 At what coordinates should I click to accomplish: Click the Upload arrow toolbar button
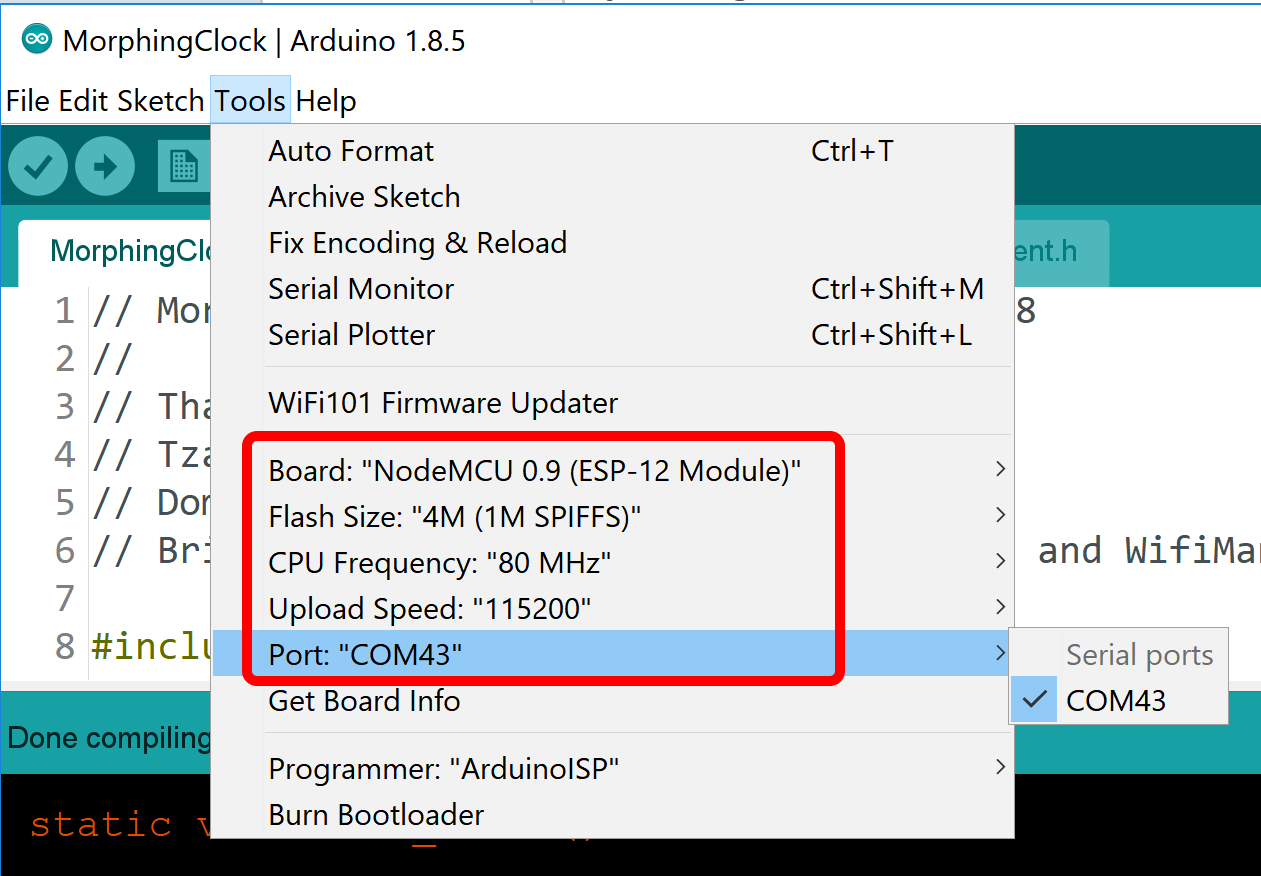(x=104, y=166)
